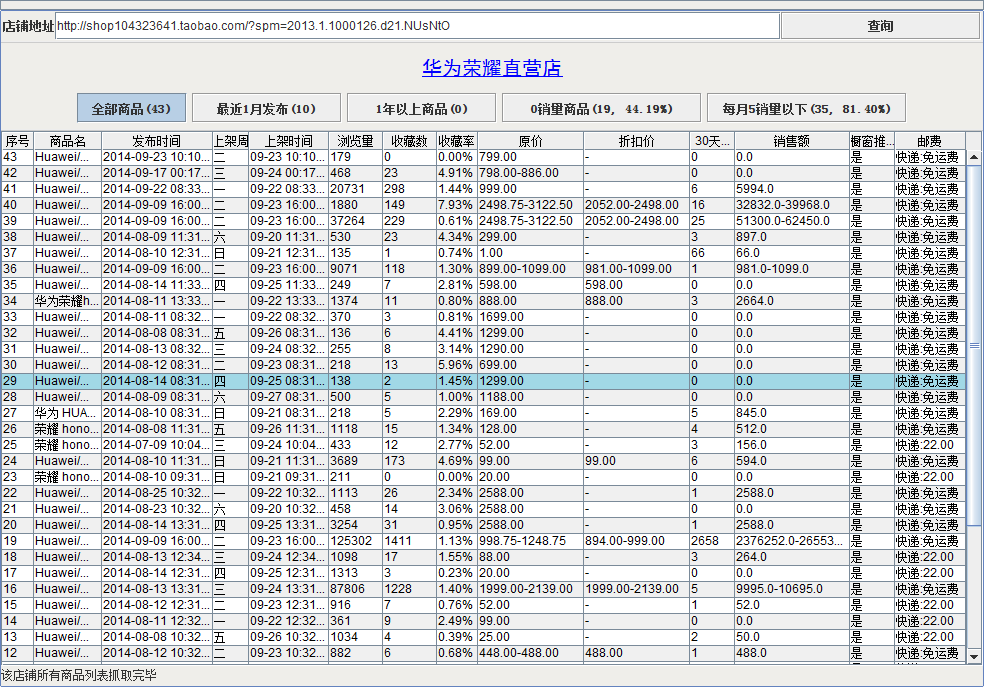Image resolution: width=984 pixels, height=687 pixels.
Task: Sort by the 折扣价 column header
Action: [636, 141]
